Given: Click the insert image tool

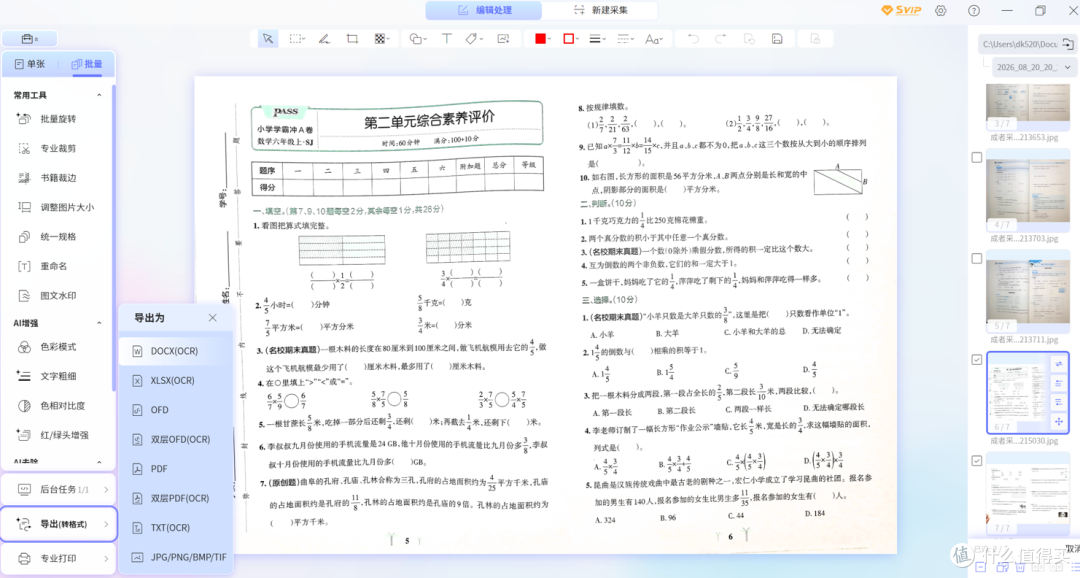Looking at the screenshot, I should click(503, 39).
